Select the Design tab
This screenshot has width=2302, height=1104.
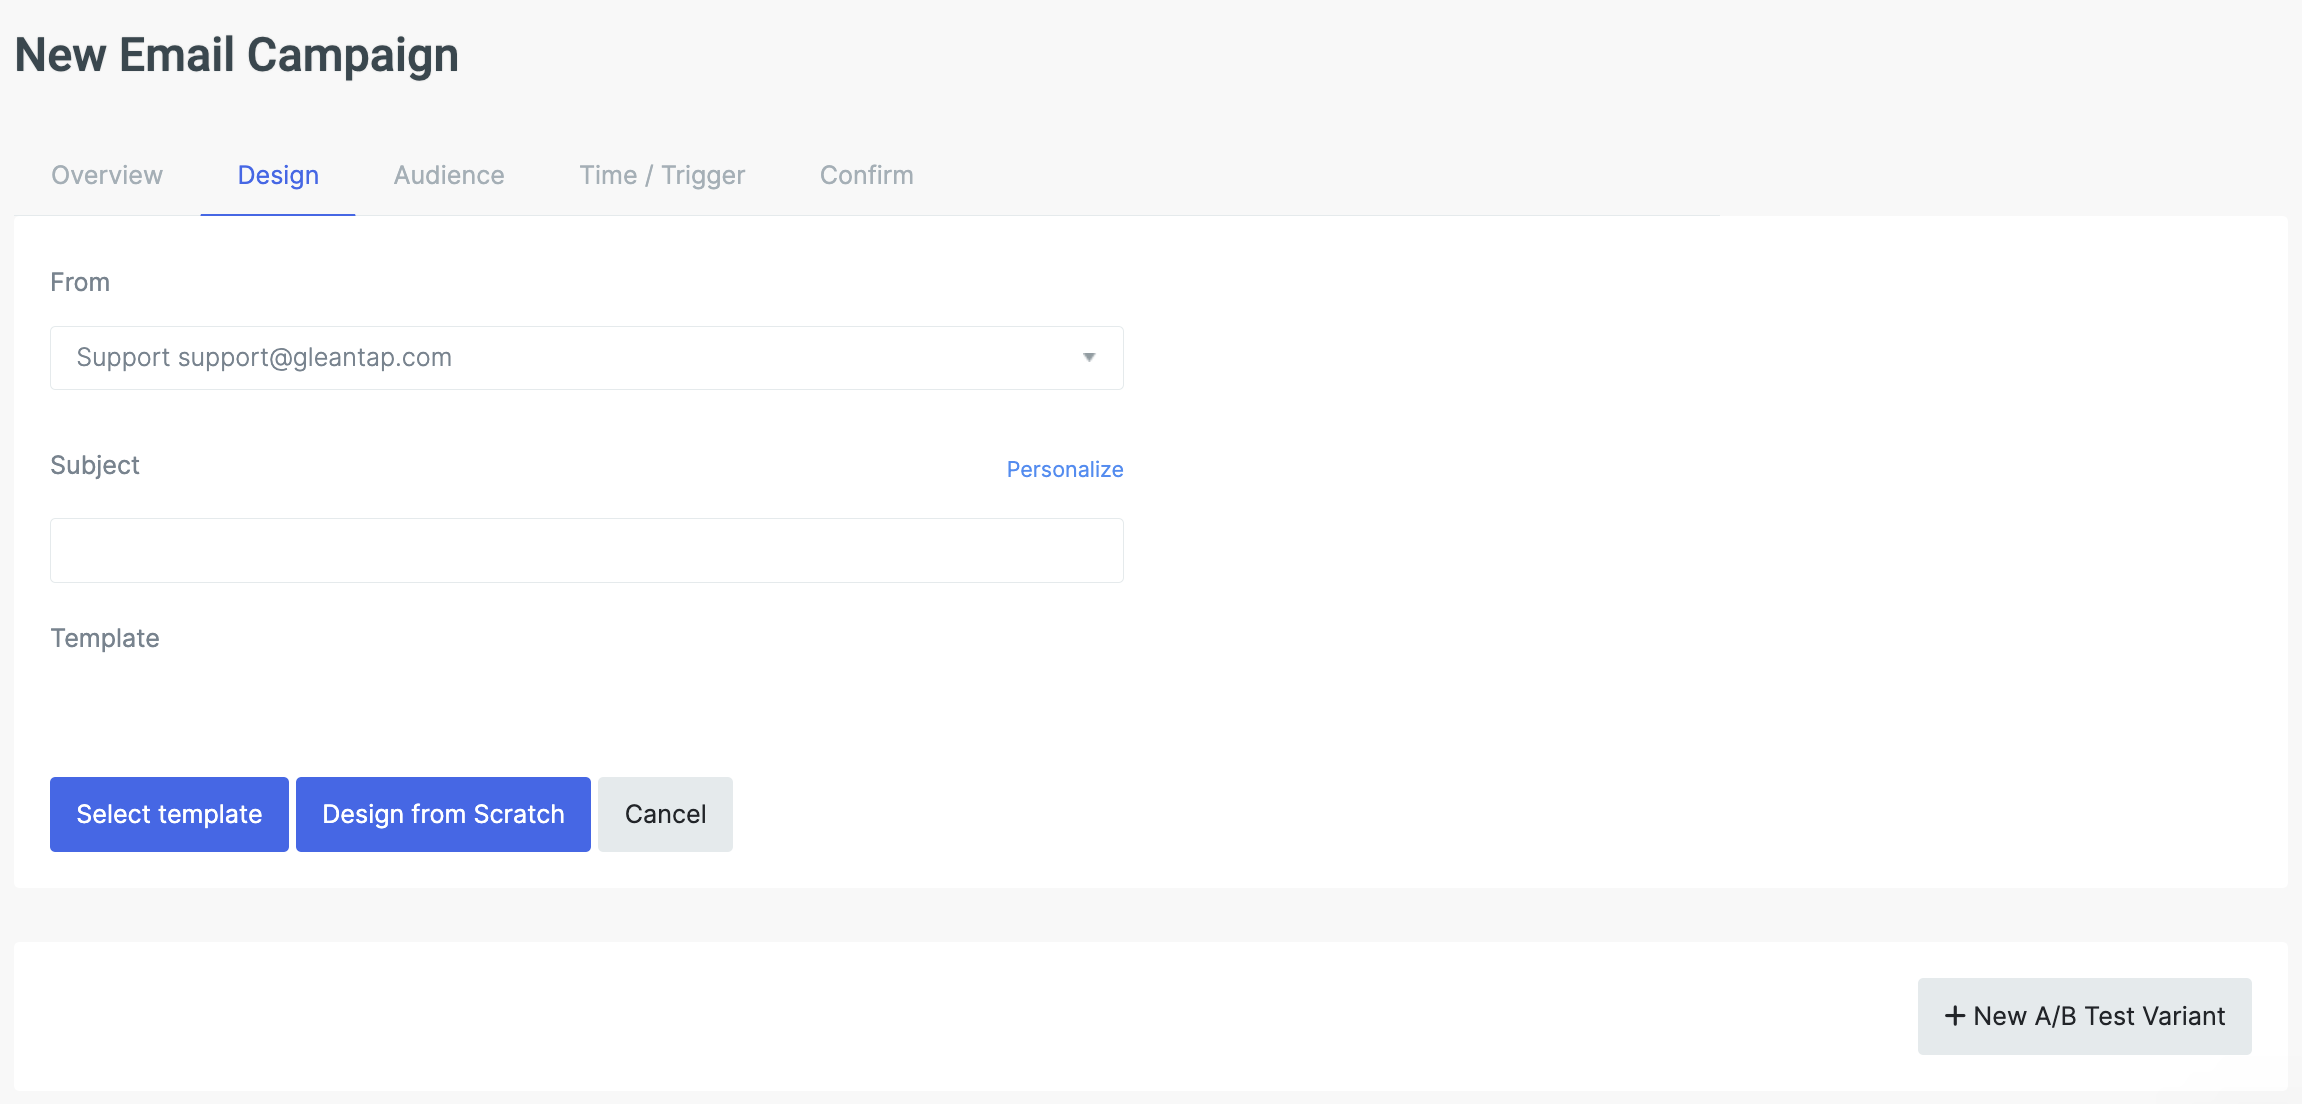pyautogui.click(x=278, y=175)
